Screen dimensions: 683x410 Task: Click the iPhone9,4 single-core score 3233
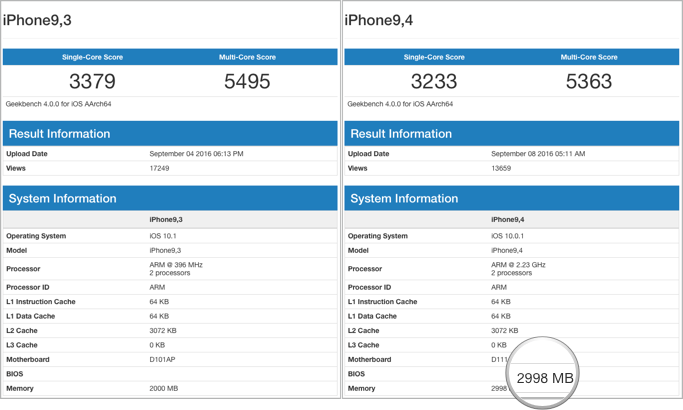pos(434,81)
